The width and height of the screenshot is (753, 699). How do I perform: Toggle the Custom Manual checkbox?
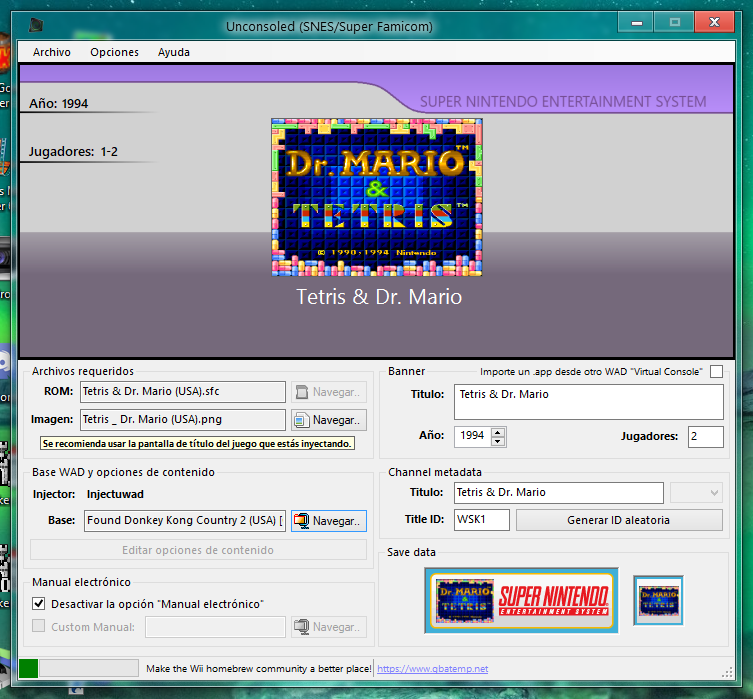(38, 626)
